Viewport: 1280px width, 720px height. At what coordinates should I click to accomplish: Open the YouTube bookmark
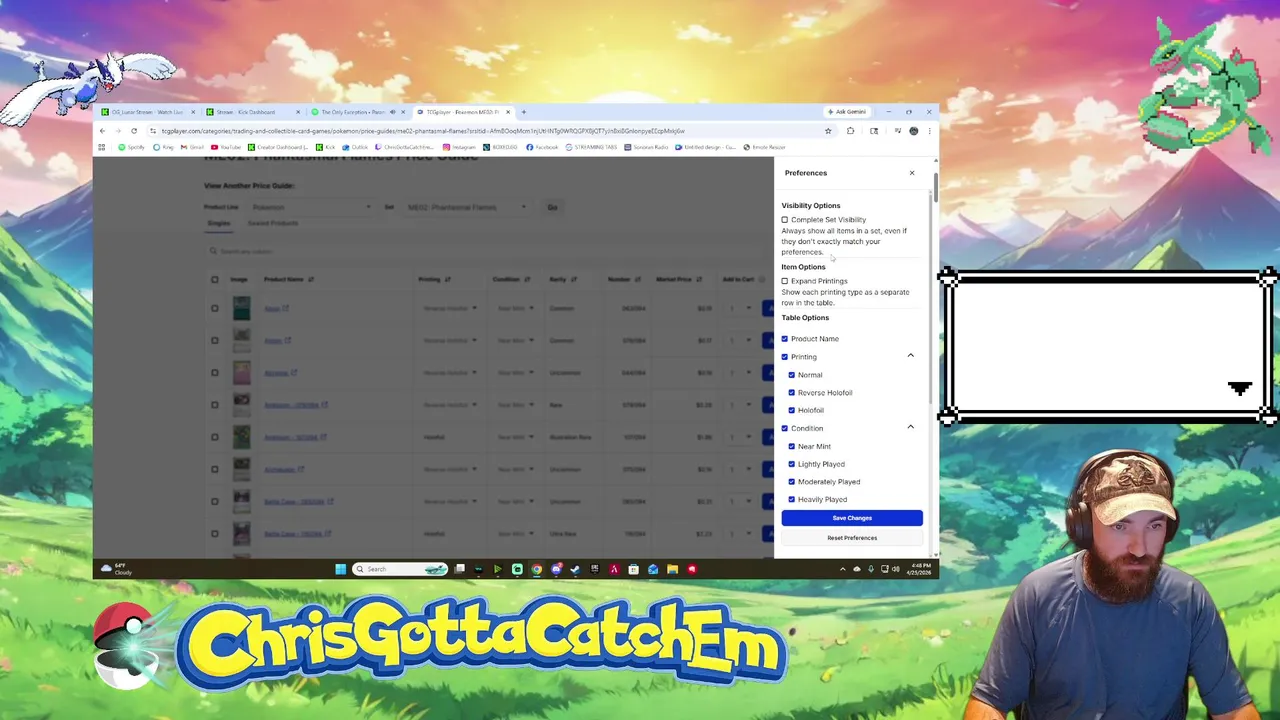(x=225, y=147)
